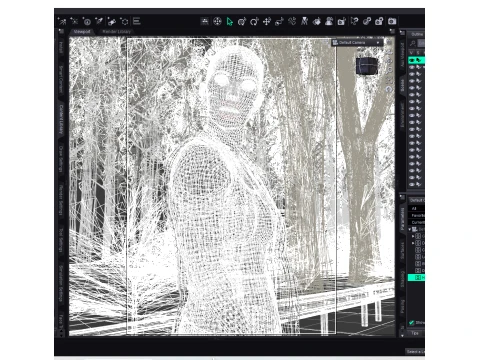Viewport: 480px width, 360px height.
Task: Open the Content Library side tab
Action: coord(61,119)
